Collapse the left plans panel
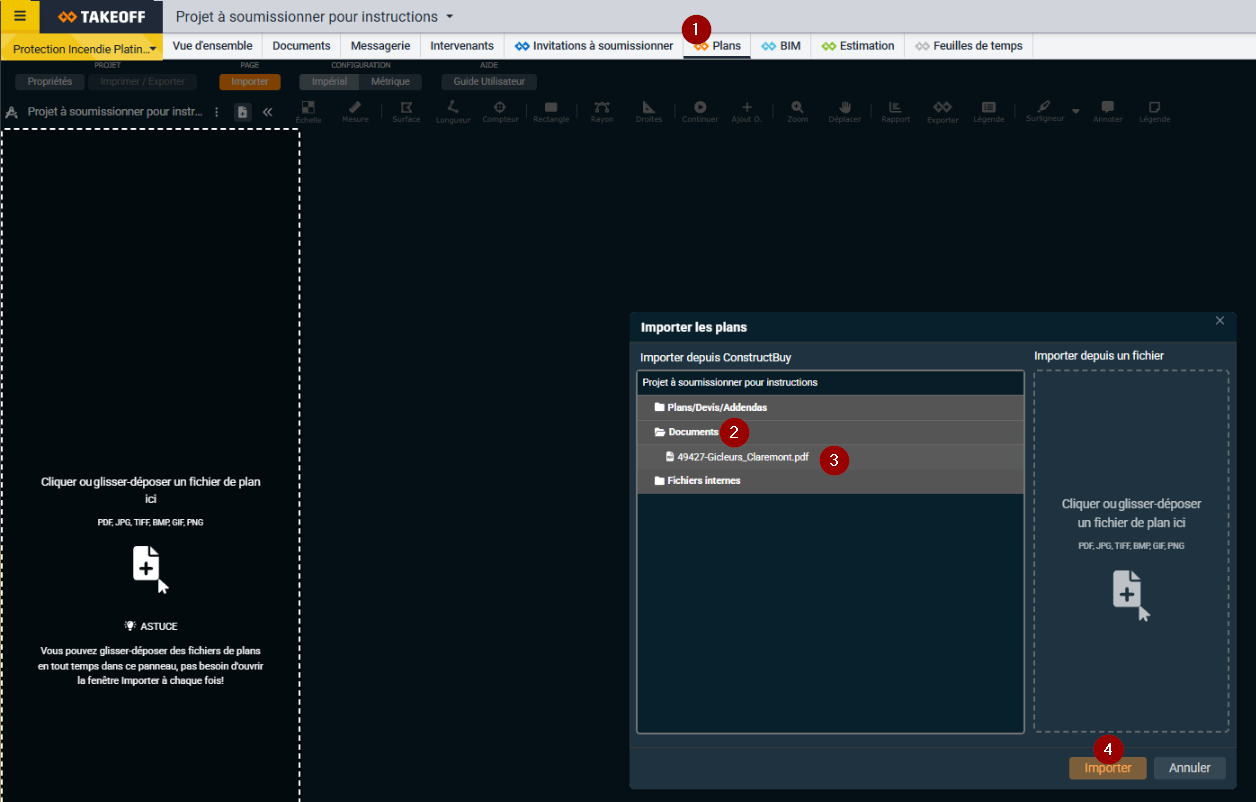The image size is (1256, 802). 268,112
